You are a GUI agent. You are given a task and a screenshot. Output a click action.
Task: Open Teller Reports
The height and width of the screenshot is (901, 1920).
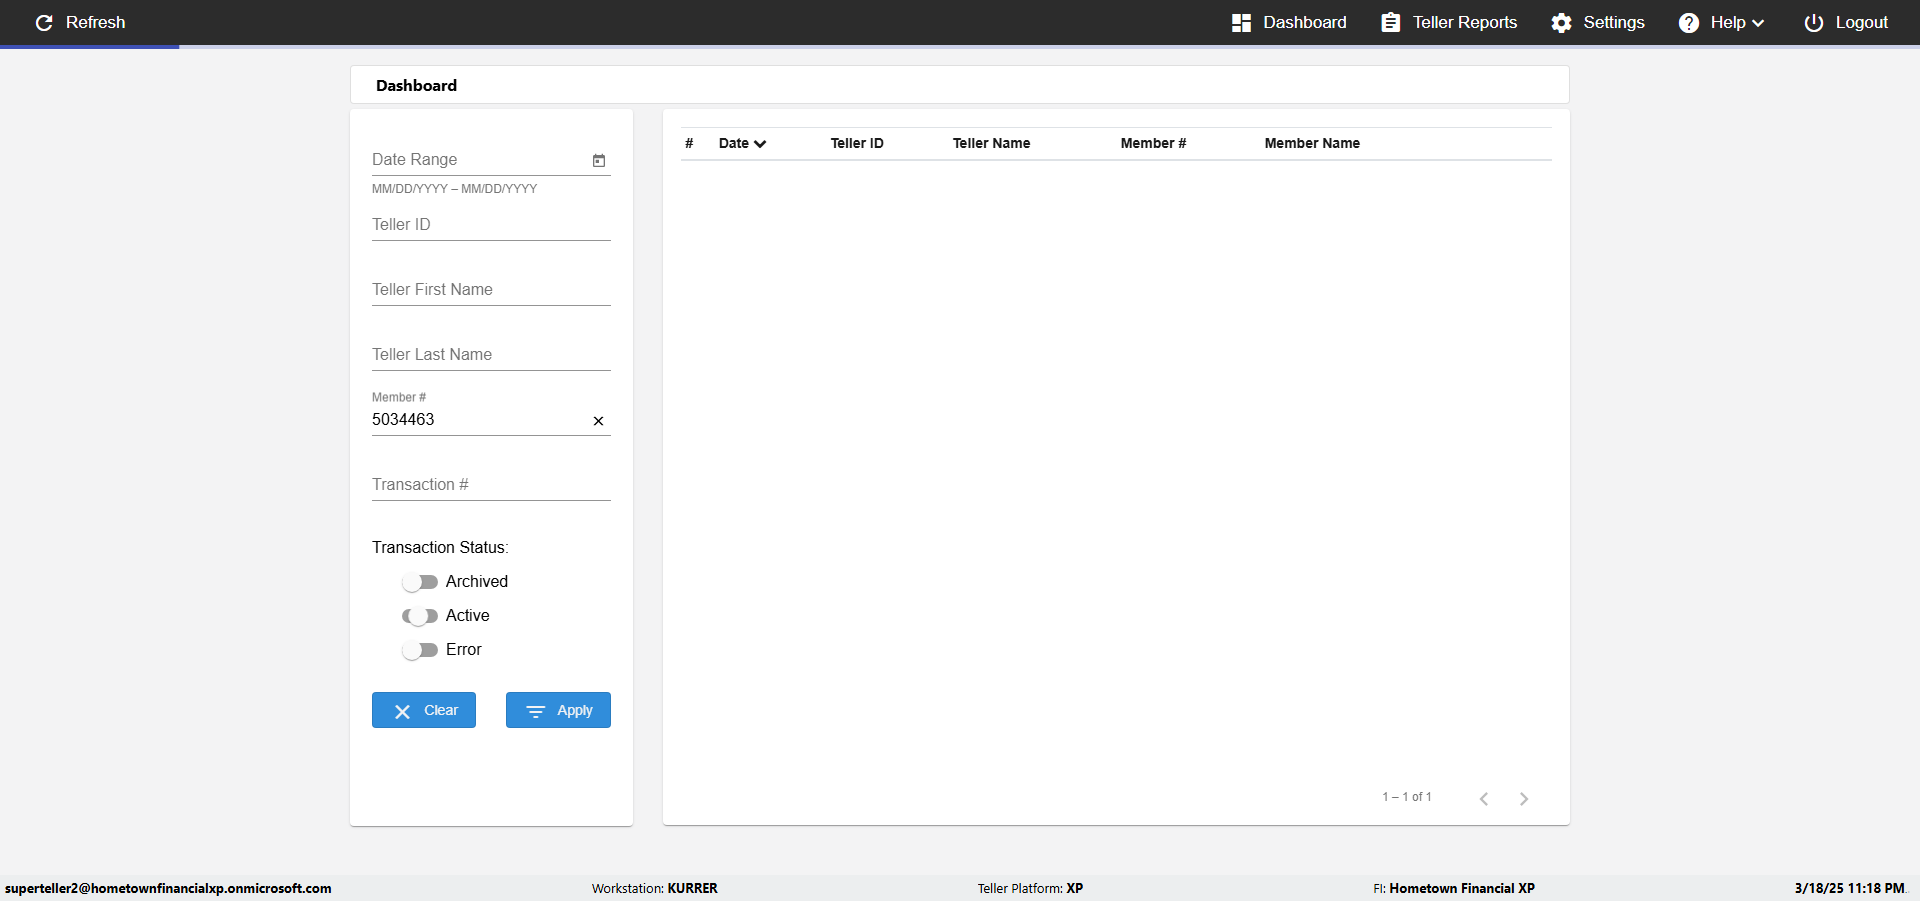coord(1449,22)
